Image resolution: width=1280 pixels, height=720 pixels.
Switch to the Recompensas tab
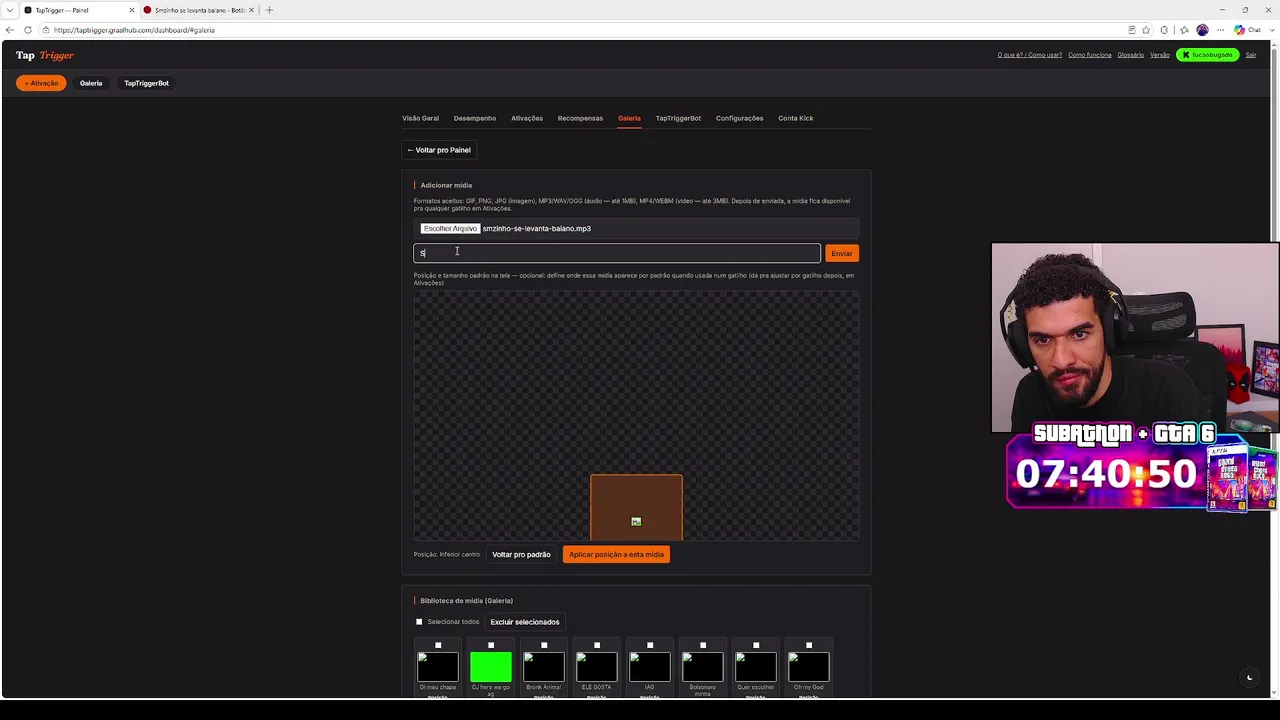(x=580, y=118)
